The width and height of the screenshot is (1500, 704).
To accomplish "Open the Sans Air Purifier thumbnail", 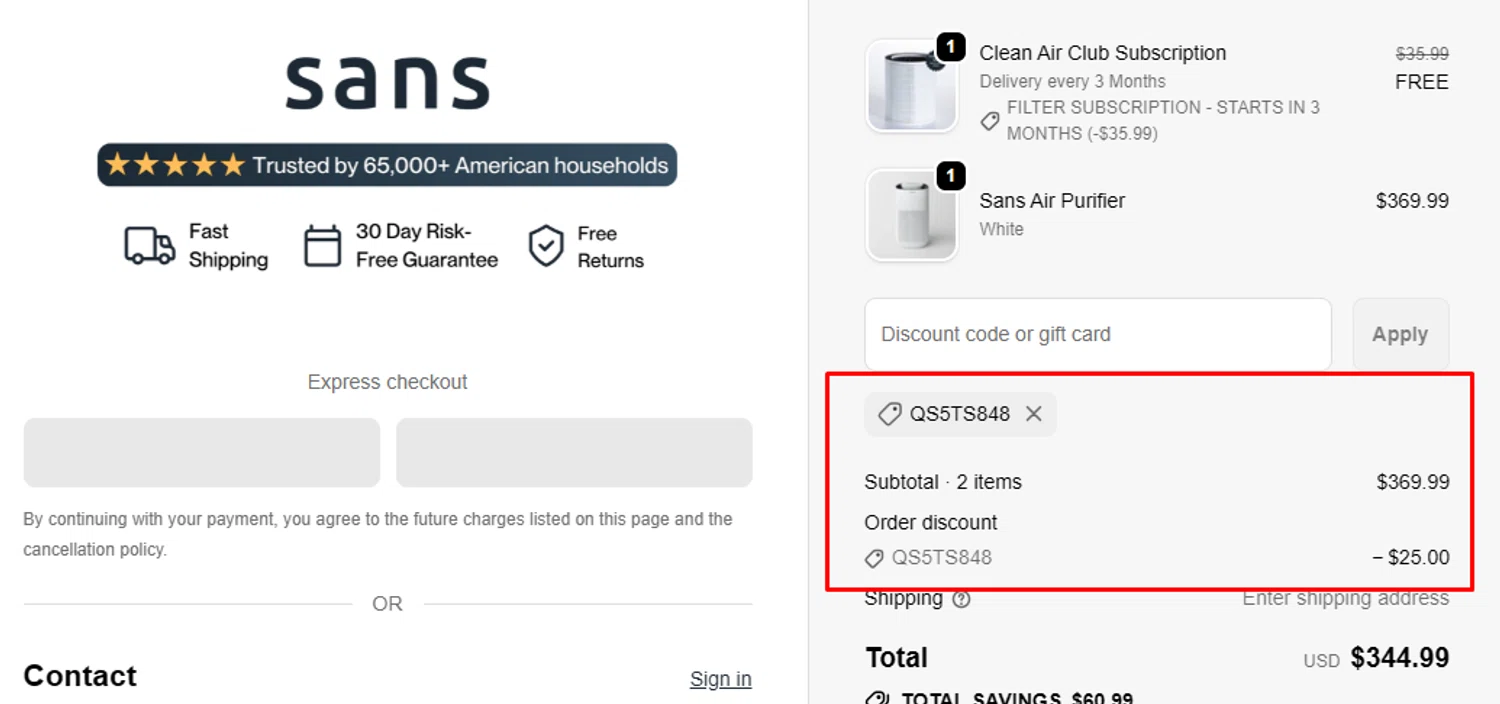I will click(911, 215).
